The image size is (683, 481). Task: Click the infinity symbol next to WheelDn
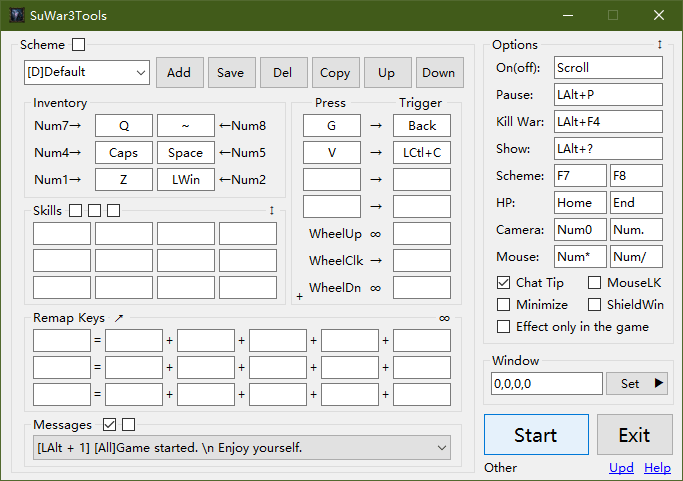375,288
